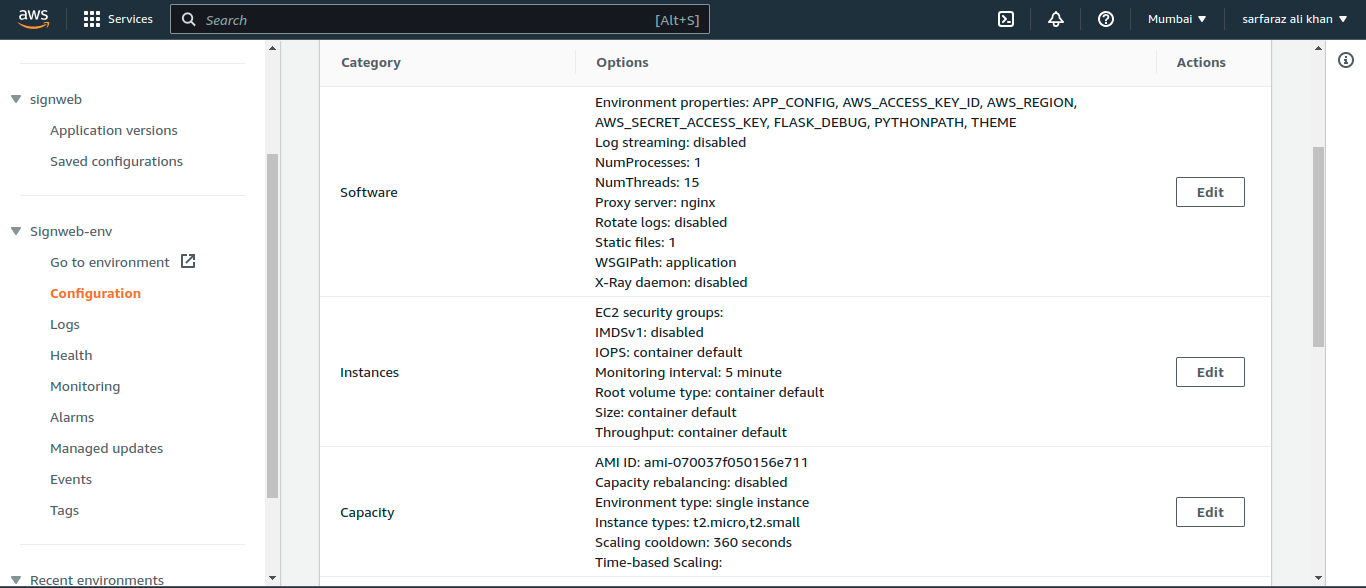
Task: Click the AWS home logo
Action: (x=33, y=18)
